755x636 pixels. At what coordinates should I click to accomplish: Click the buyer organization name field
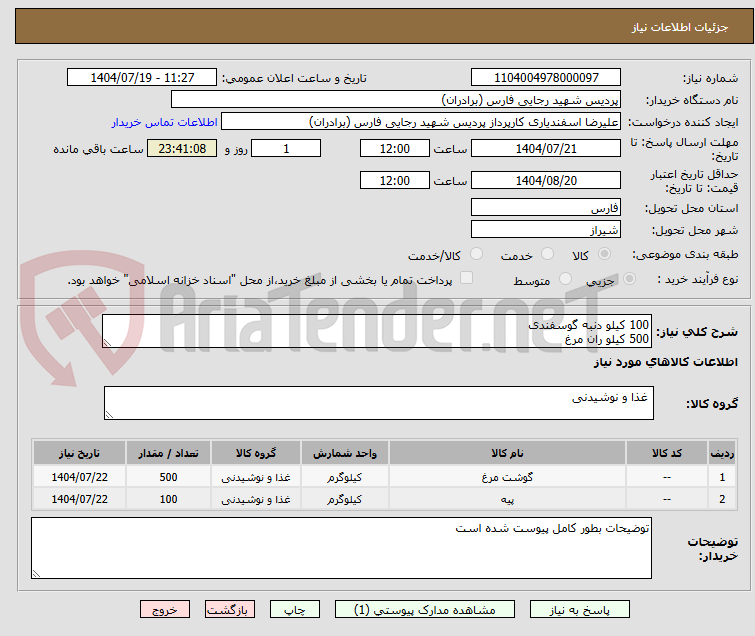click(396, 100)
